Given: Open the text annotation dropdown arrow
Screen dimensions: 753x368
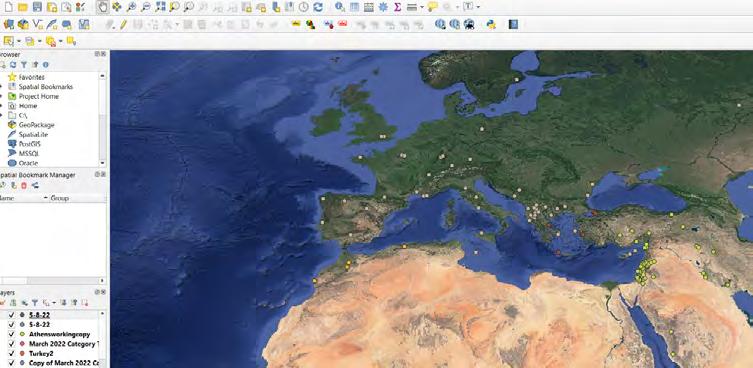Looking at the screenshot, I should 478,7.
